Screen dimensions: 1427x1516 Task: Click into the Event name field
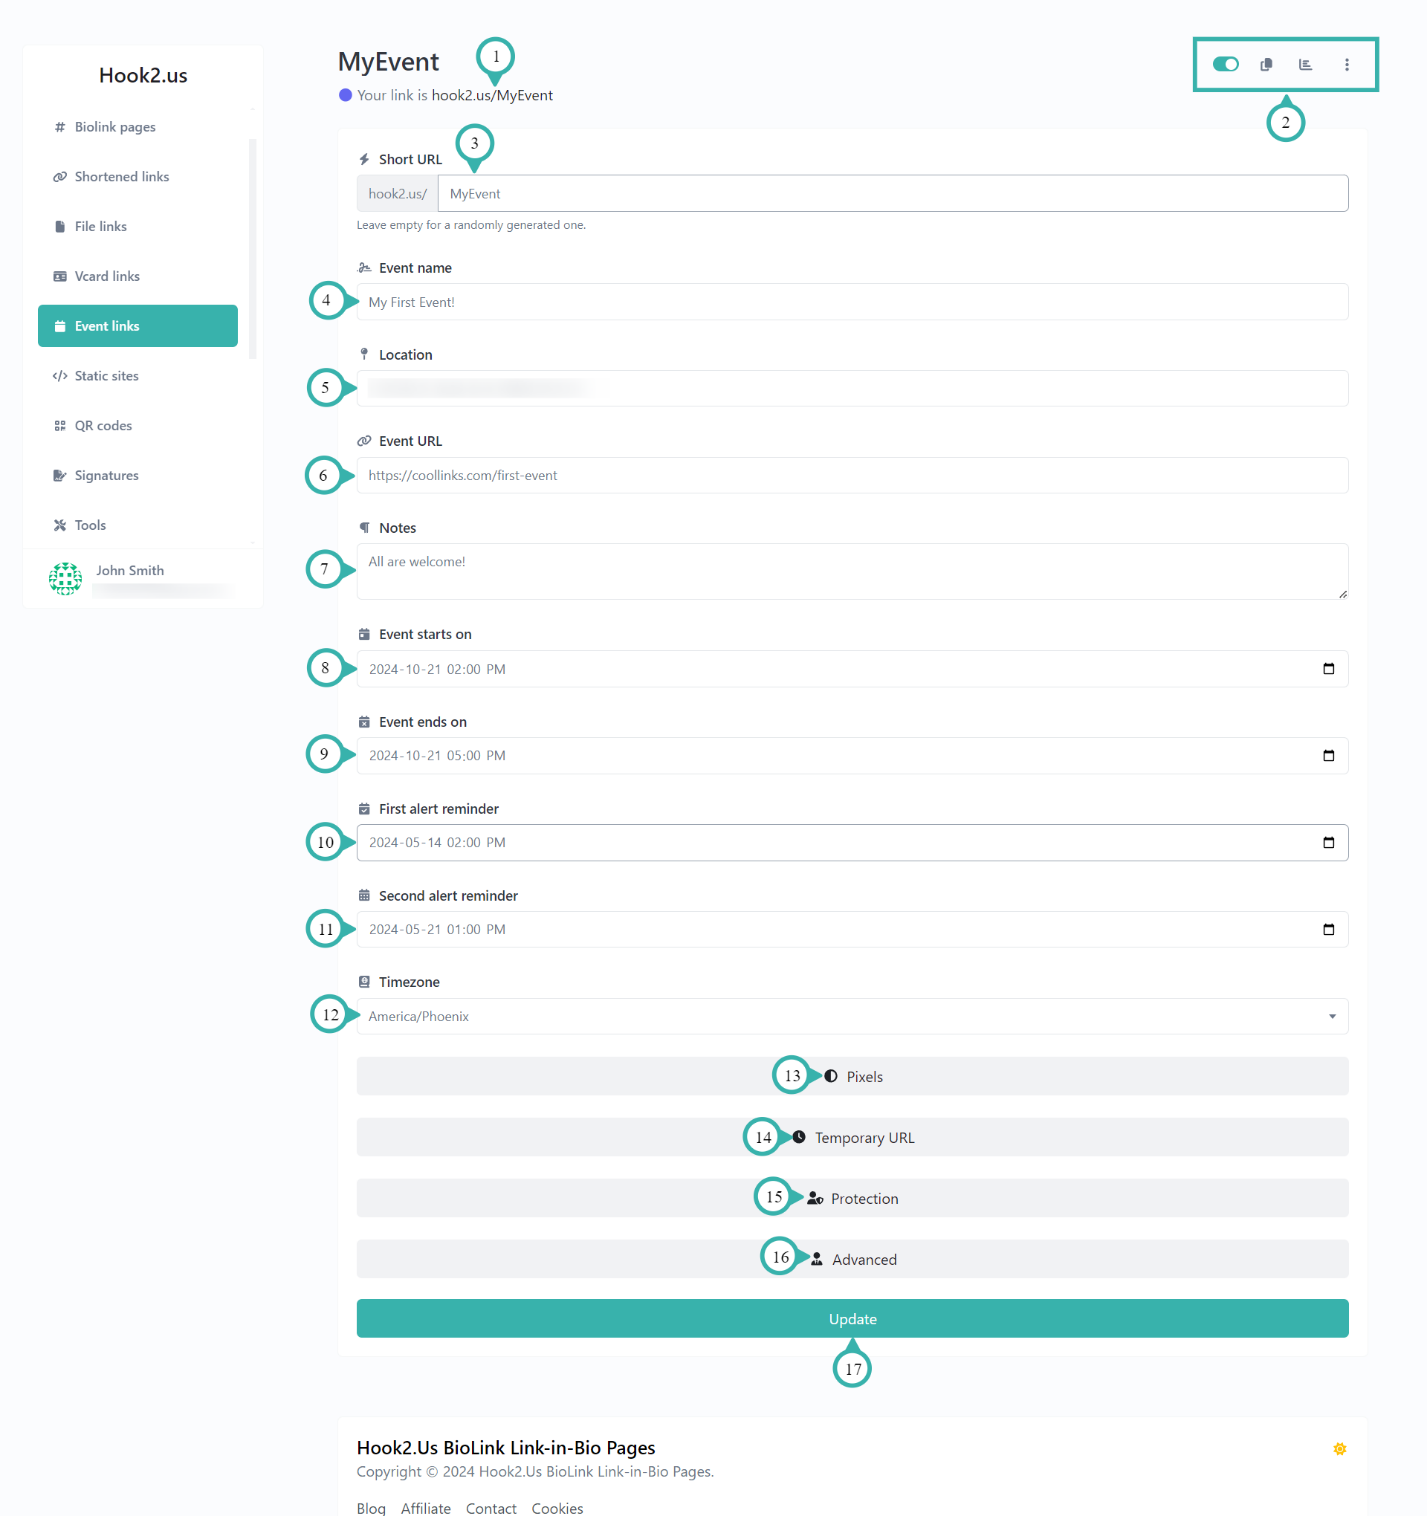(x=852, y=302)
